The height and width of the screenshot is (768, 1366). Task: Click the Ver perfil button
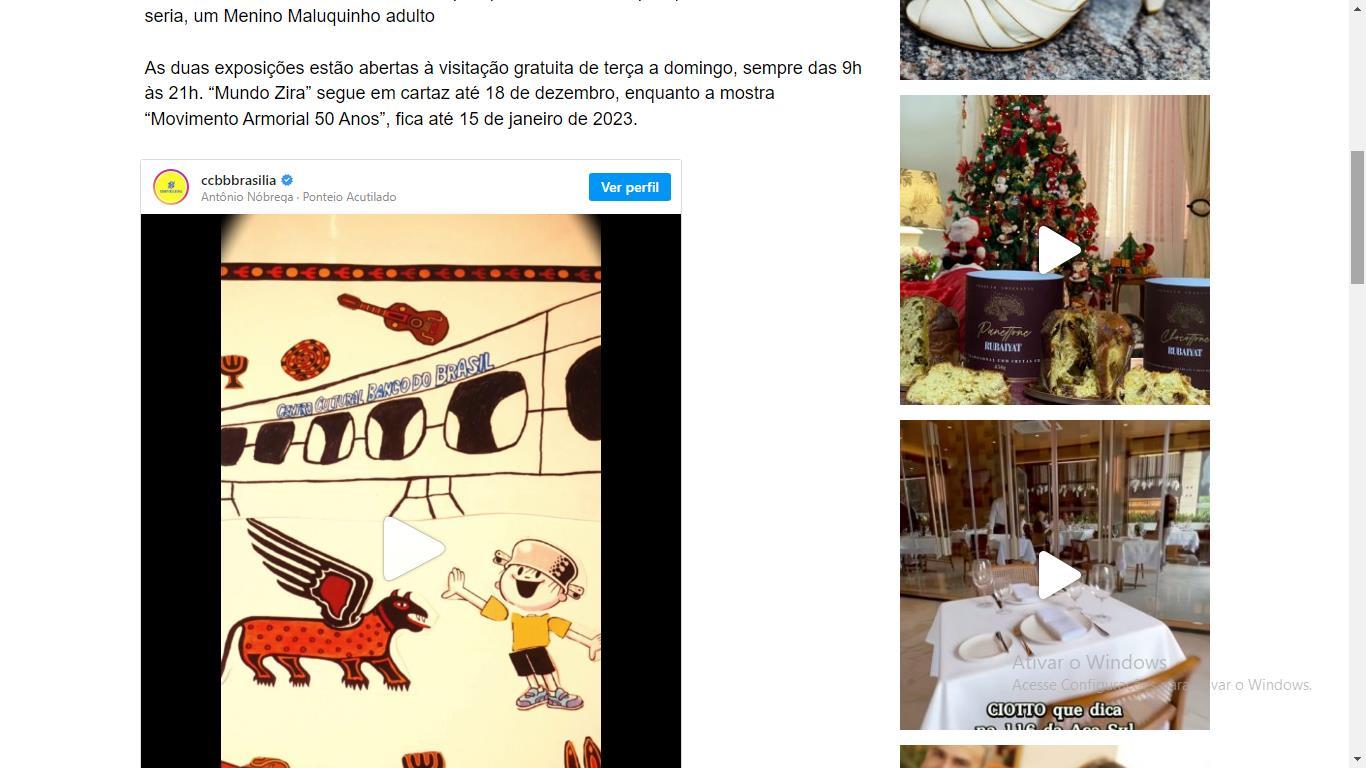tap(630, 187)
